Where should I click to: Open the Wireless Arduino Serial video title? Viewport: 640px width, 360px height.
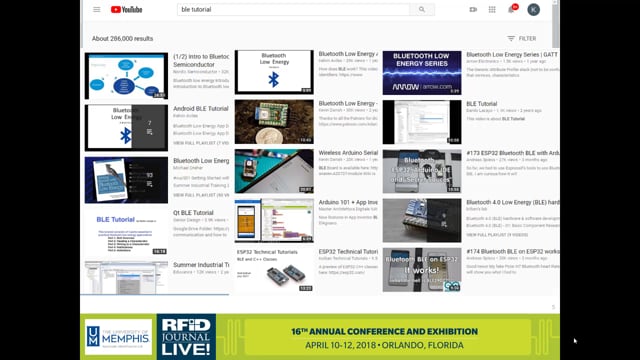(348, 153)
